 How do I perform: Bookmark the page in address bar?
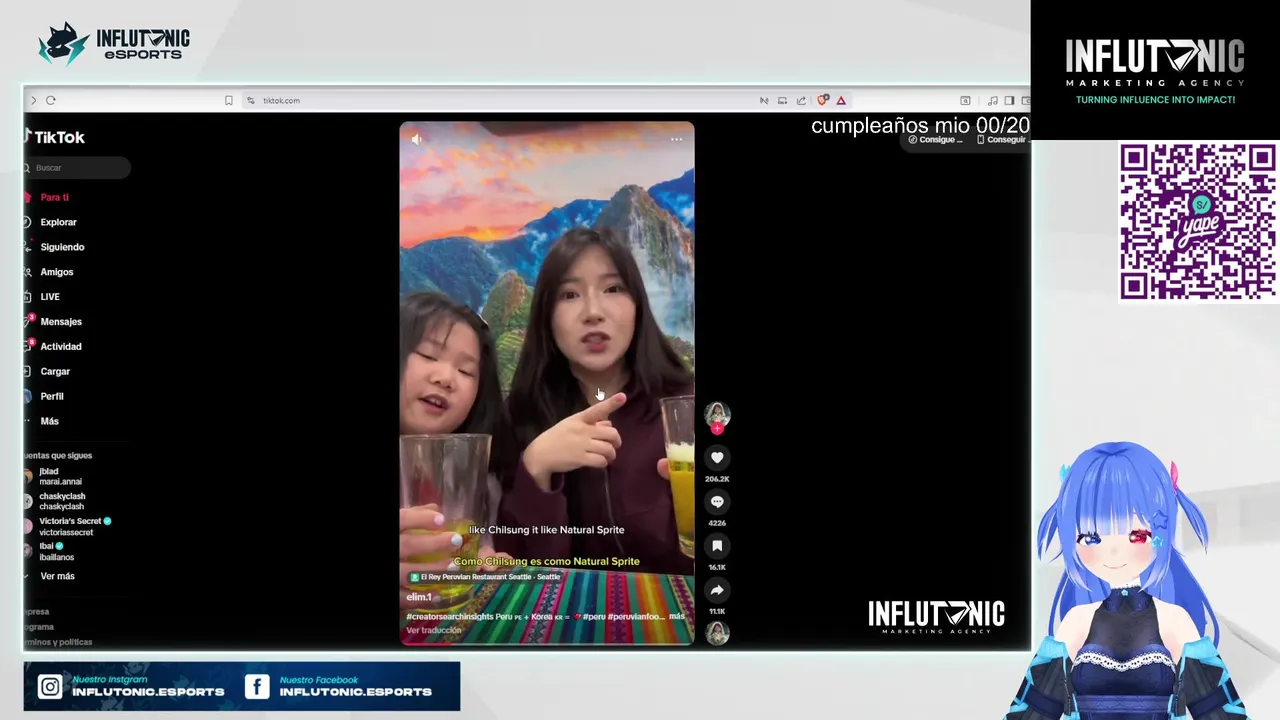pos(228,100)
